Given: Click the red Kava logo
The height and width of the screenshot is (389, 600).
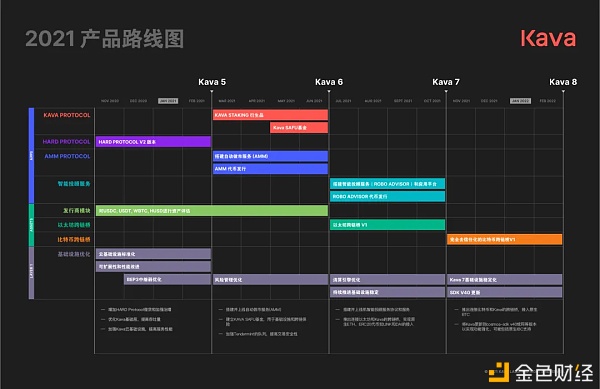Looking at the screenshot, I should (548, 38).
